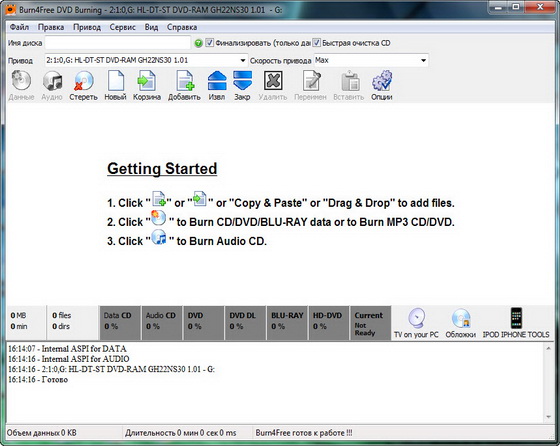This screenshot has width=560, height=446.
Task: Open TV on your PC
Action: (x=416, y=323)
